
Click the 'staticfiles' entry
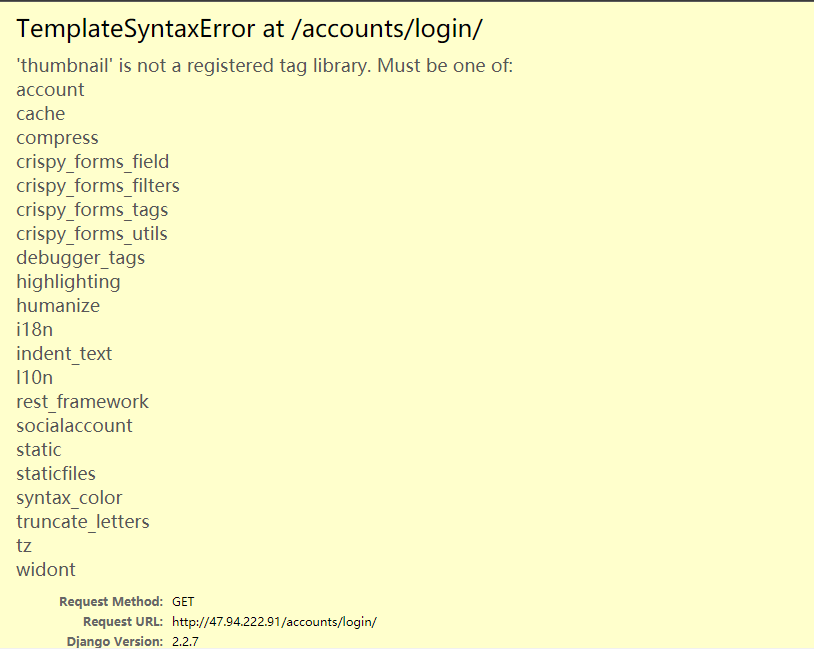pyautogui.click(x=56, y=474)
